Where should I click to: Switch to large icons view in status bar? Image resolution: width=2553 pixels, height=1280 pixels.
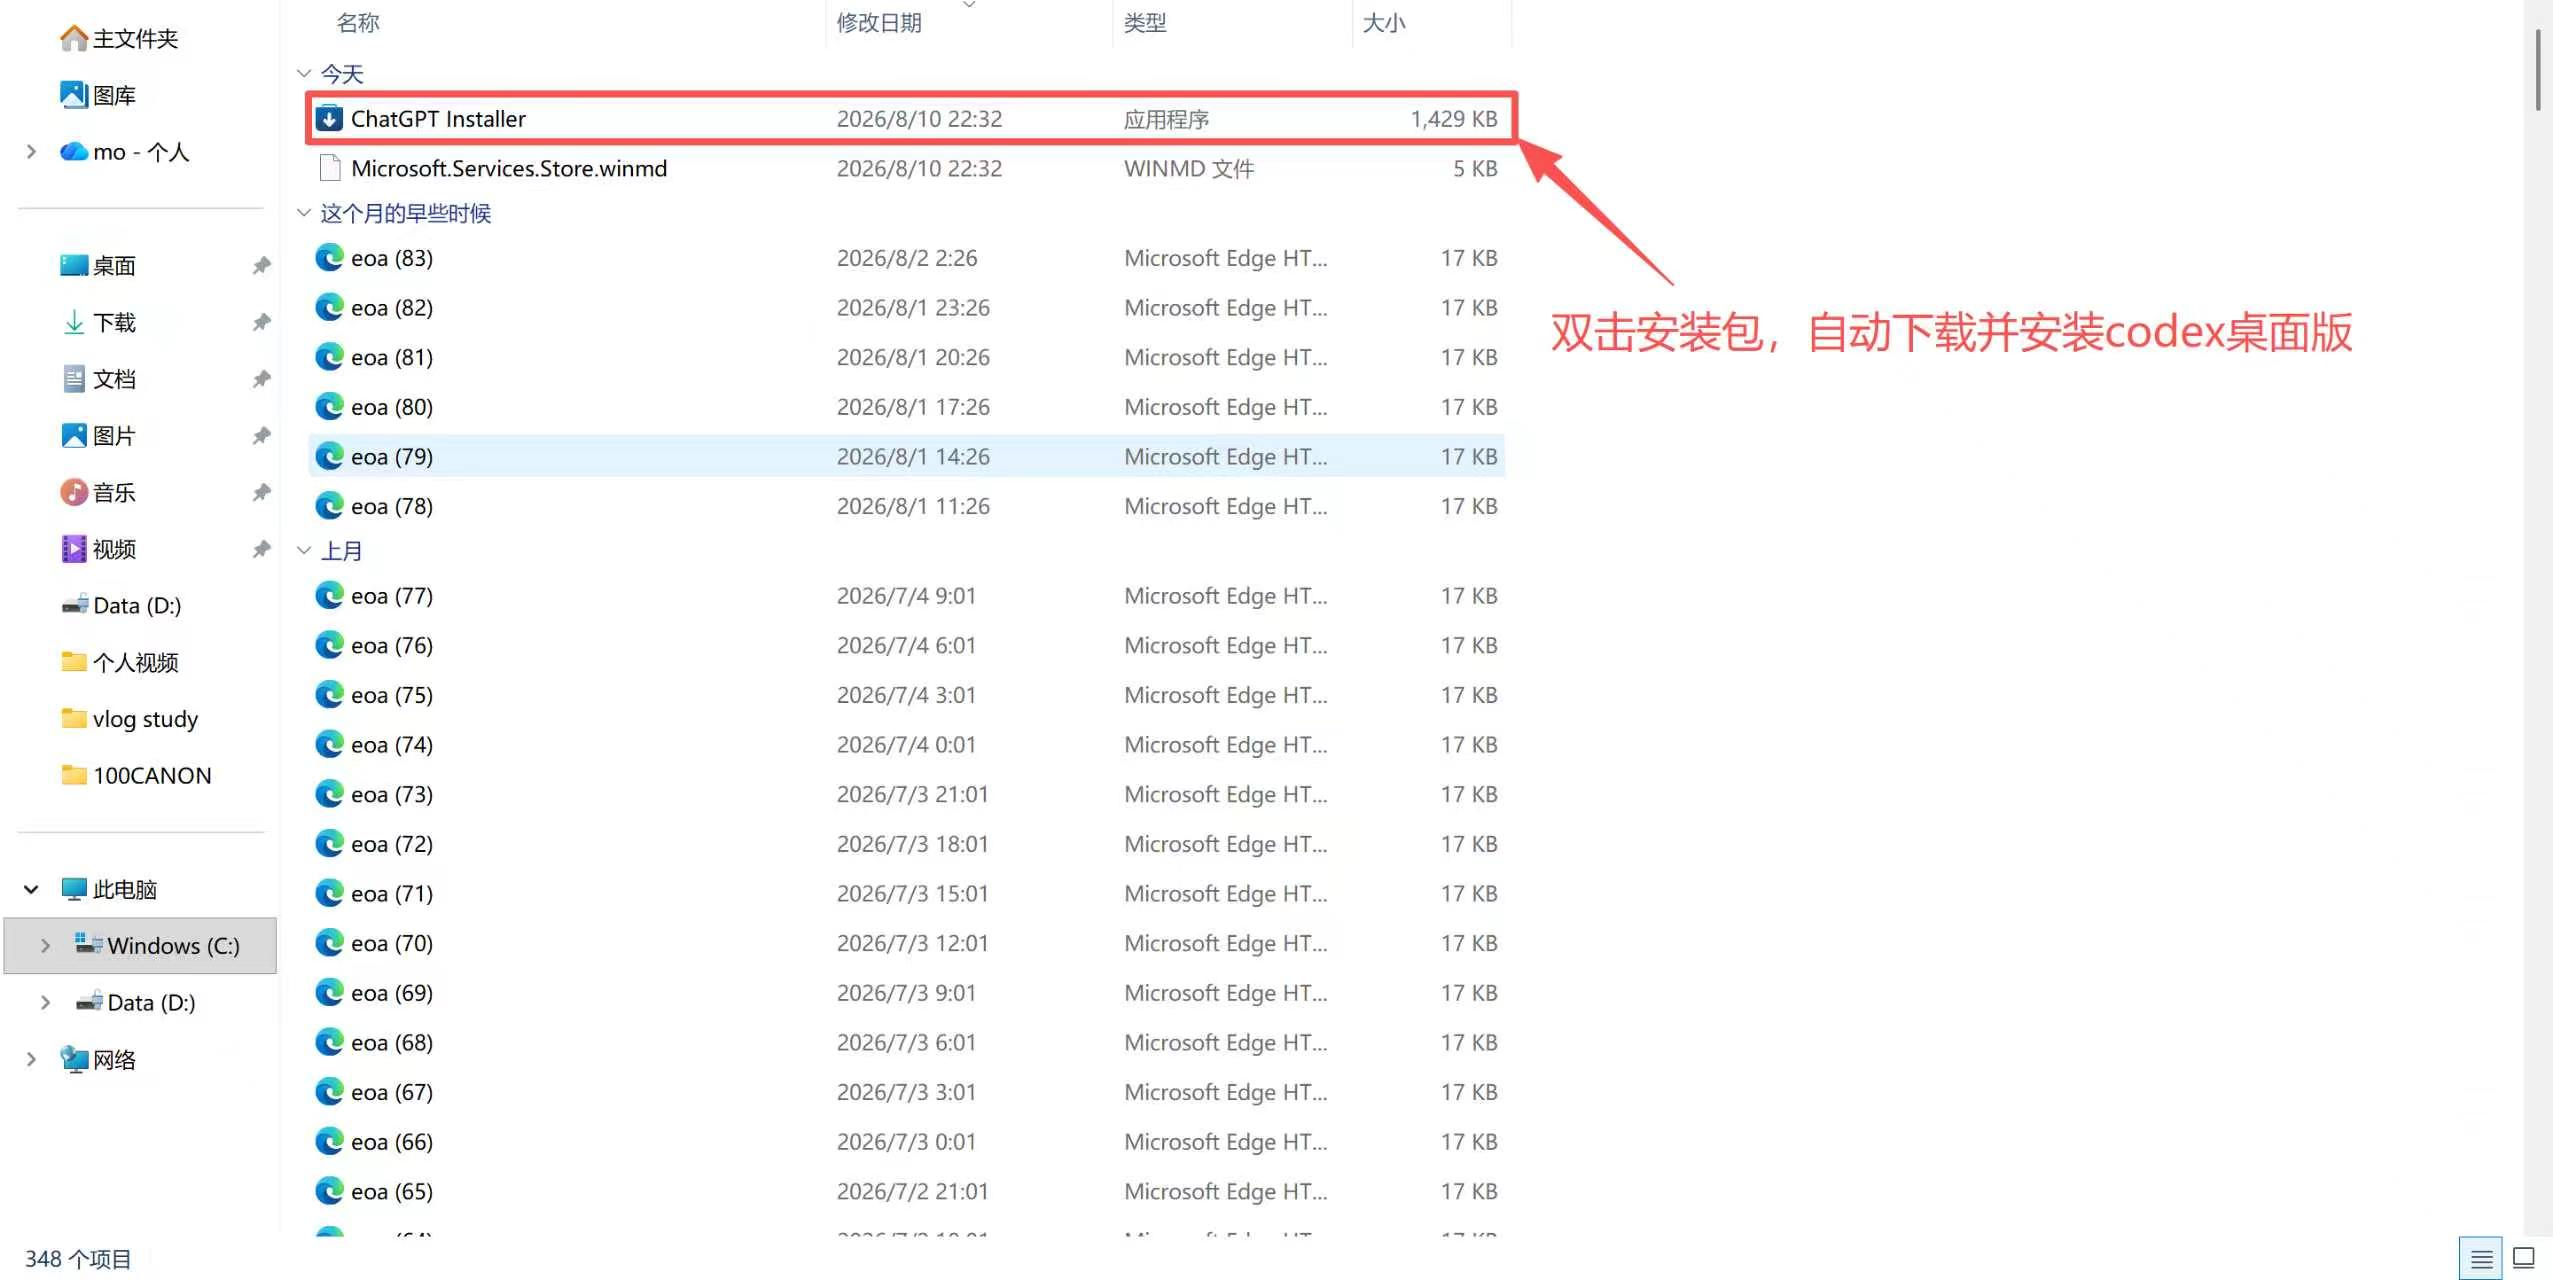pos(2524,1258)
